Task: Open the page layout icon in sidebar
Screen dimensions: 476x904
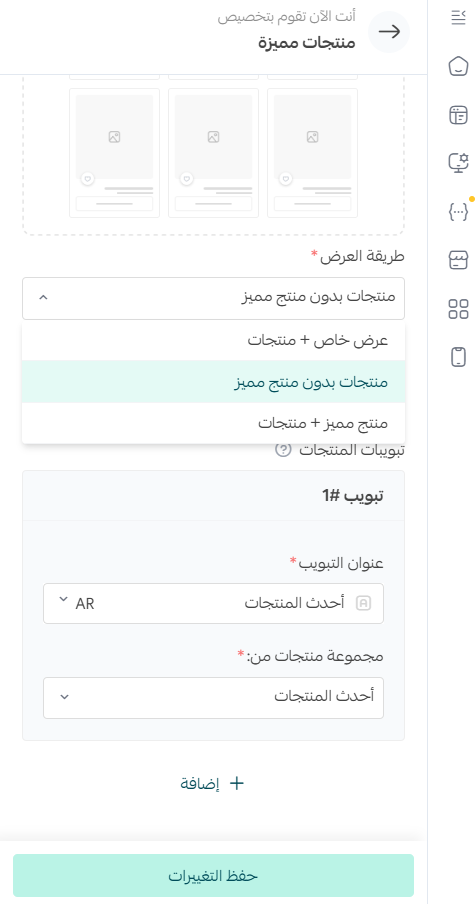Action: coord(458,115)
